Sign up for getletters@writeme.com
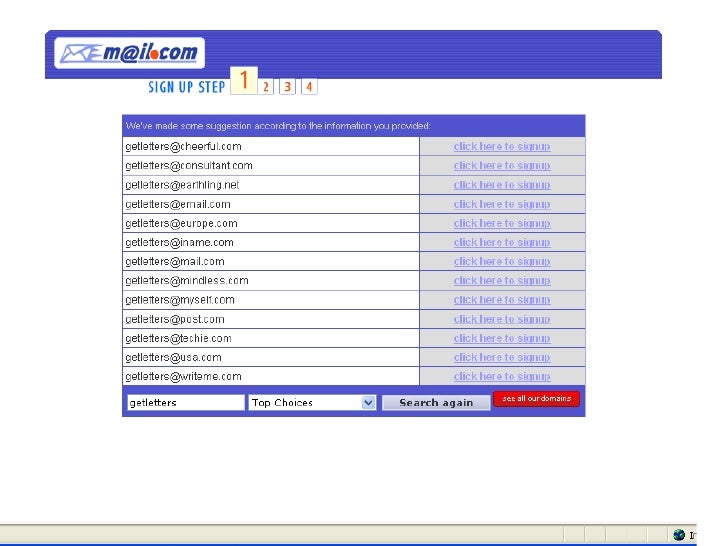728x546 pixels. click(x=502, y=376)
